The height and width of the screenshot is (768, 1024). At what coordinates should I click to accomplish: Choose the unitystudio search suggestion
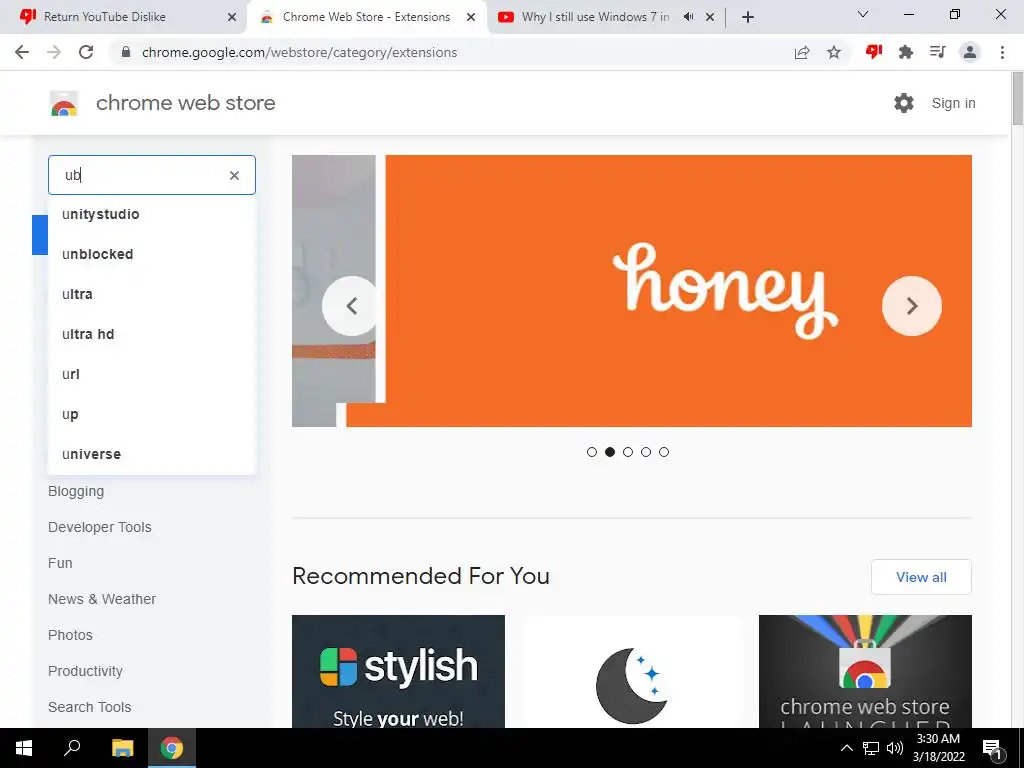(x=152, y=214)
